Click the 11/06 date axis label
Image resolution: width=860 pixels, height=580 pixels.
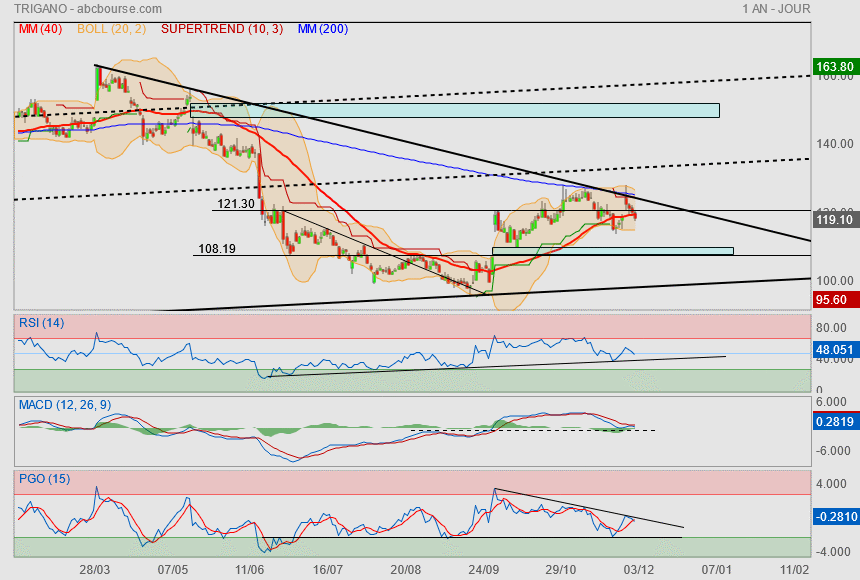coord(250,570)
